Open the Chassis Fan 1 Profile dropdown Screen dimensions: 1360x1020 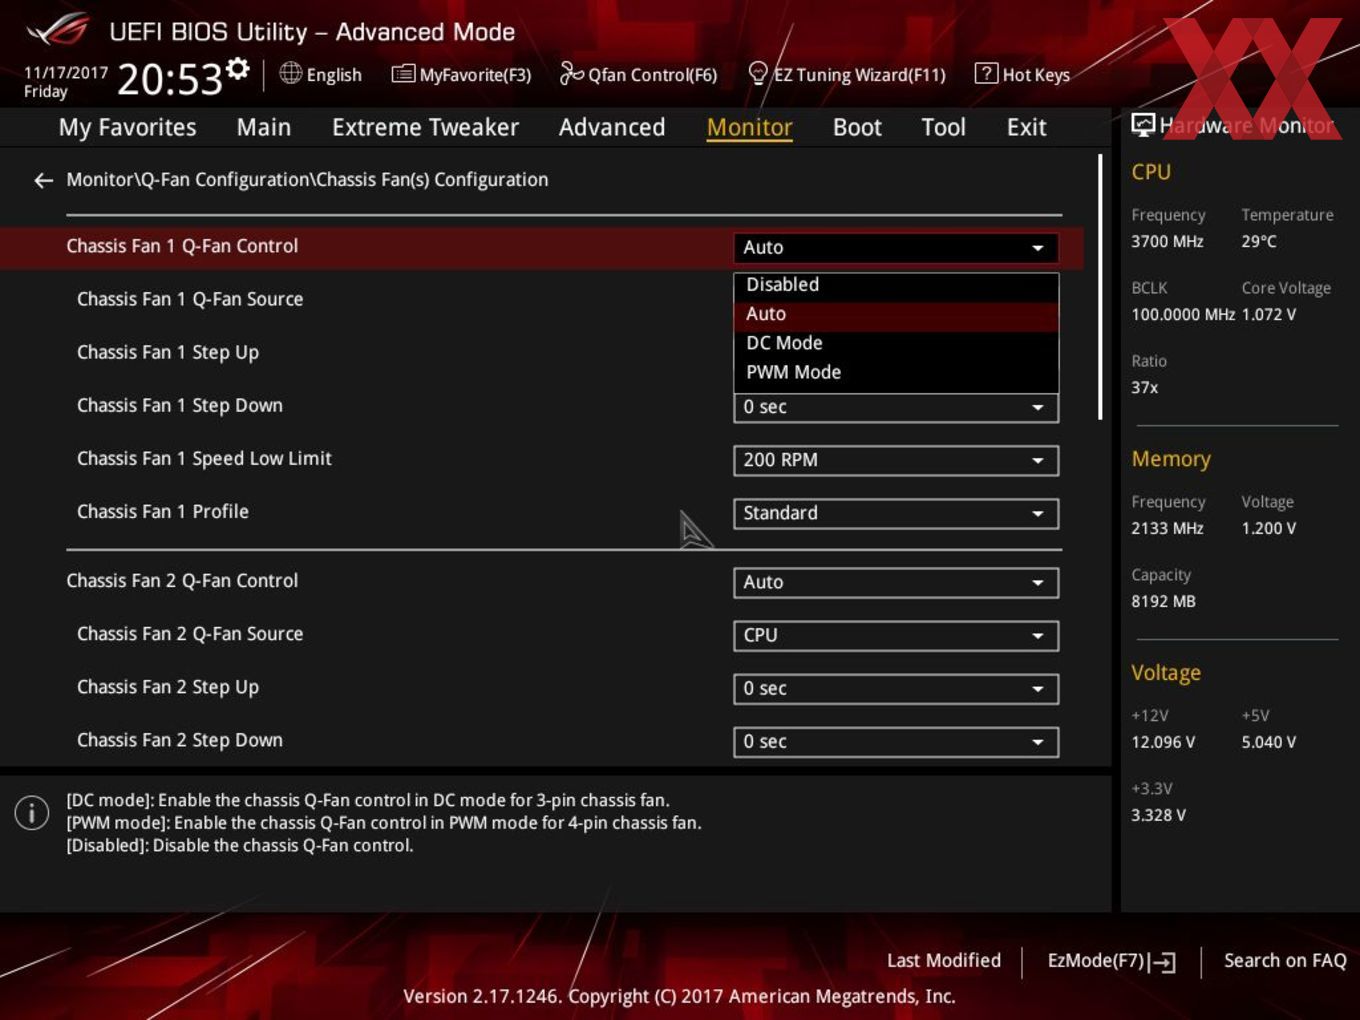(x=896, y=513)
